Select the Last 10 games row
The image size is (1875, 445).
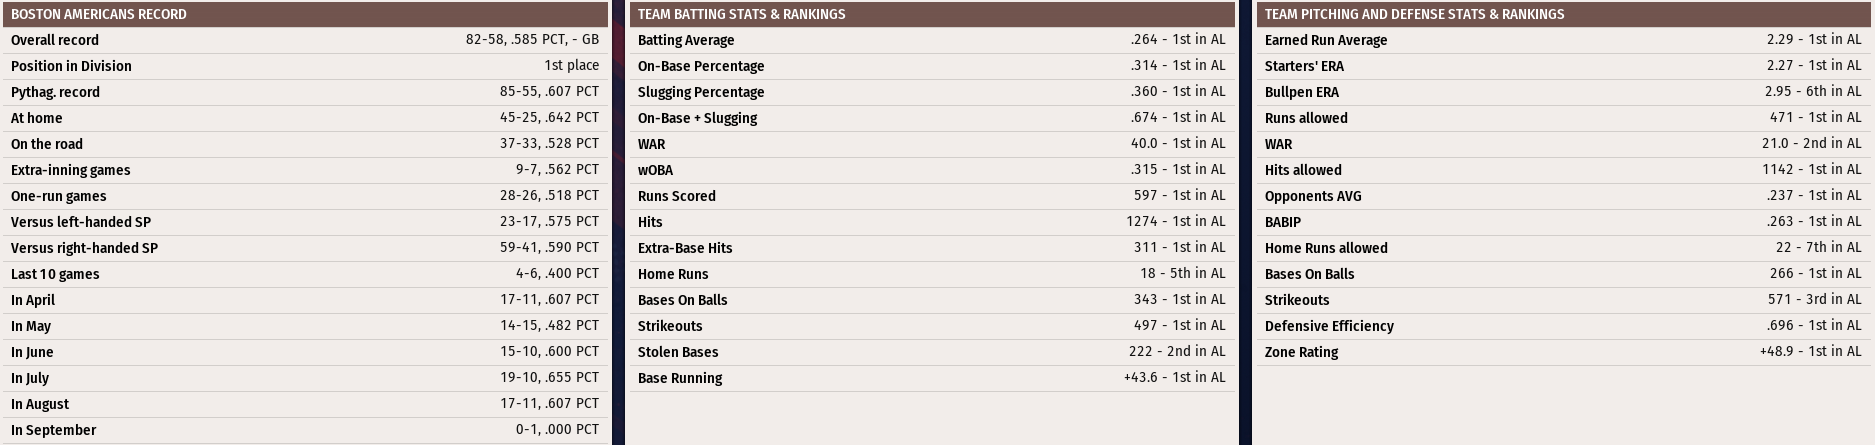click(304, 274)
